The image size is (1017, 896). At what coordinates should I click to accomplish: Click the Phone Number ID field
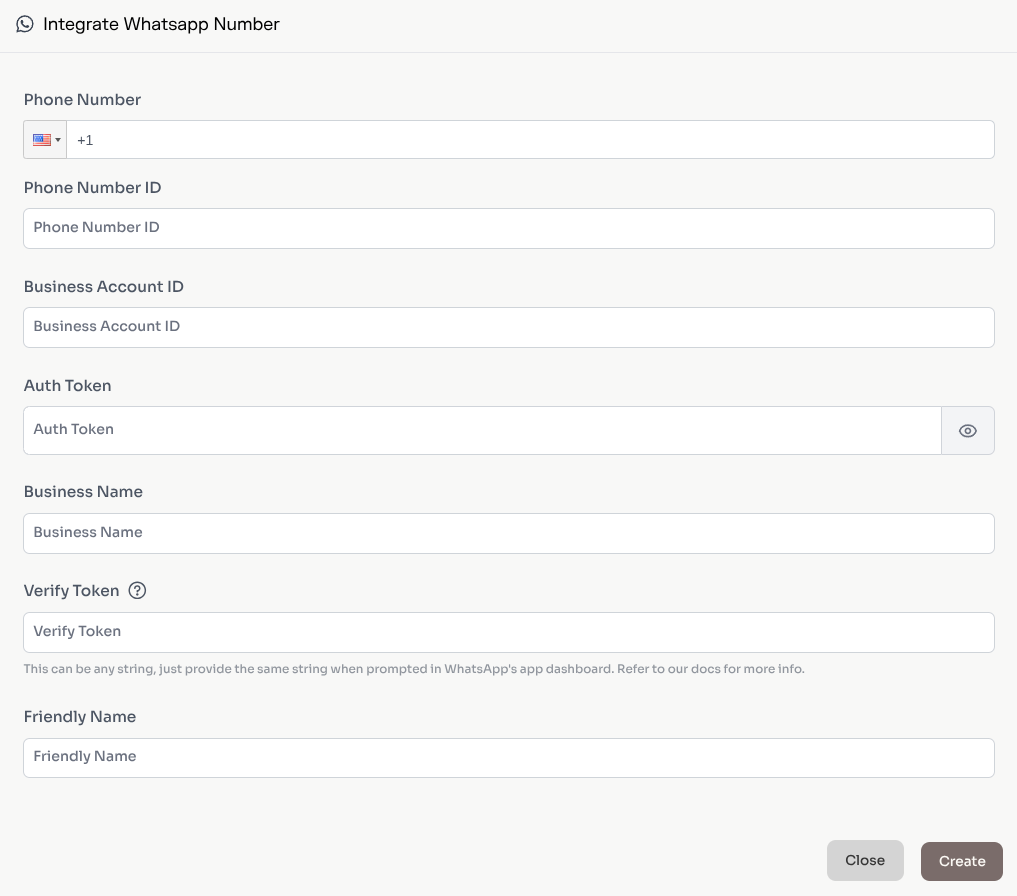(x=400, y=228)
